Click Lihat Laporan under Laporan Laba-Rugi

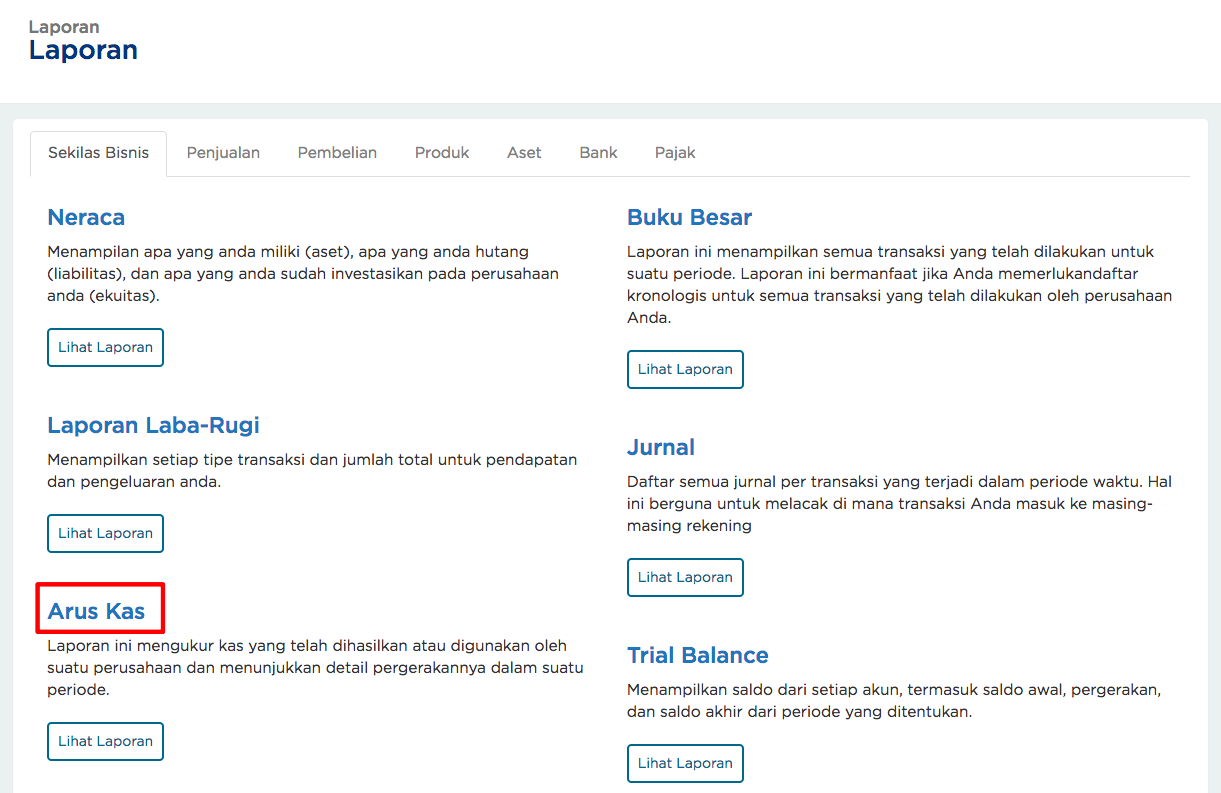point(105,533)
